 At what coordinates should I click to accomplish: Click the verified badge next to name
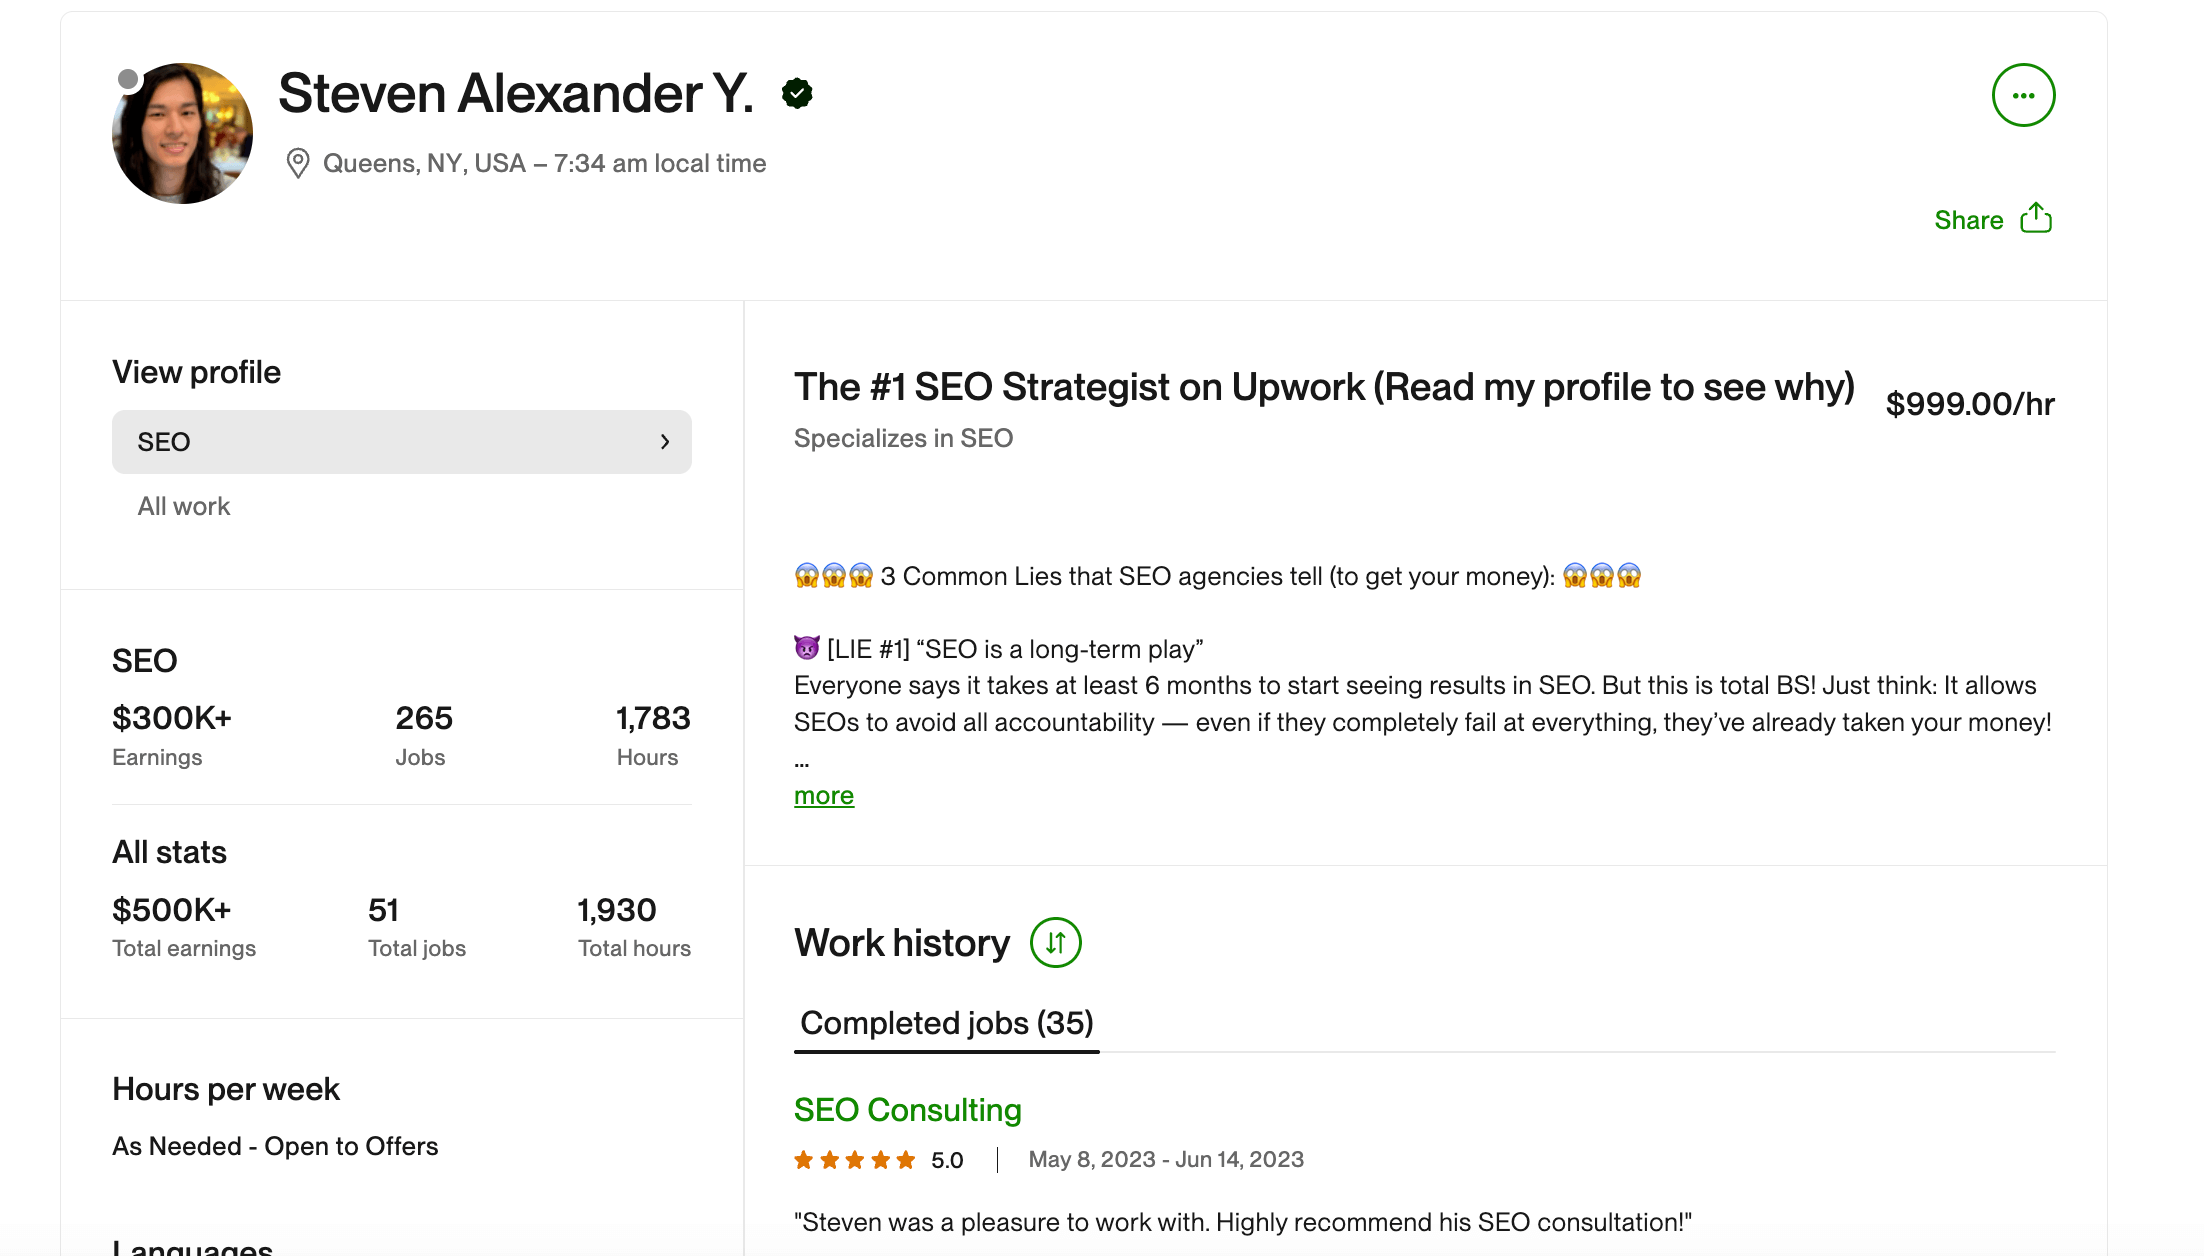tap(797, 93)
